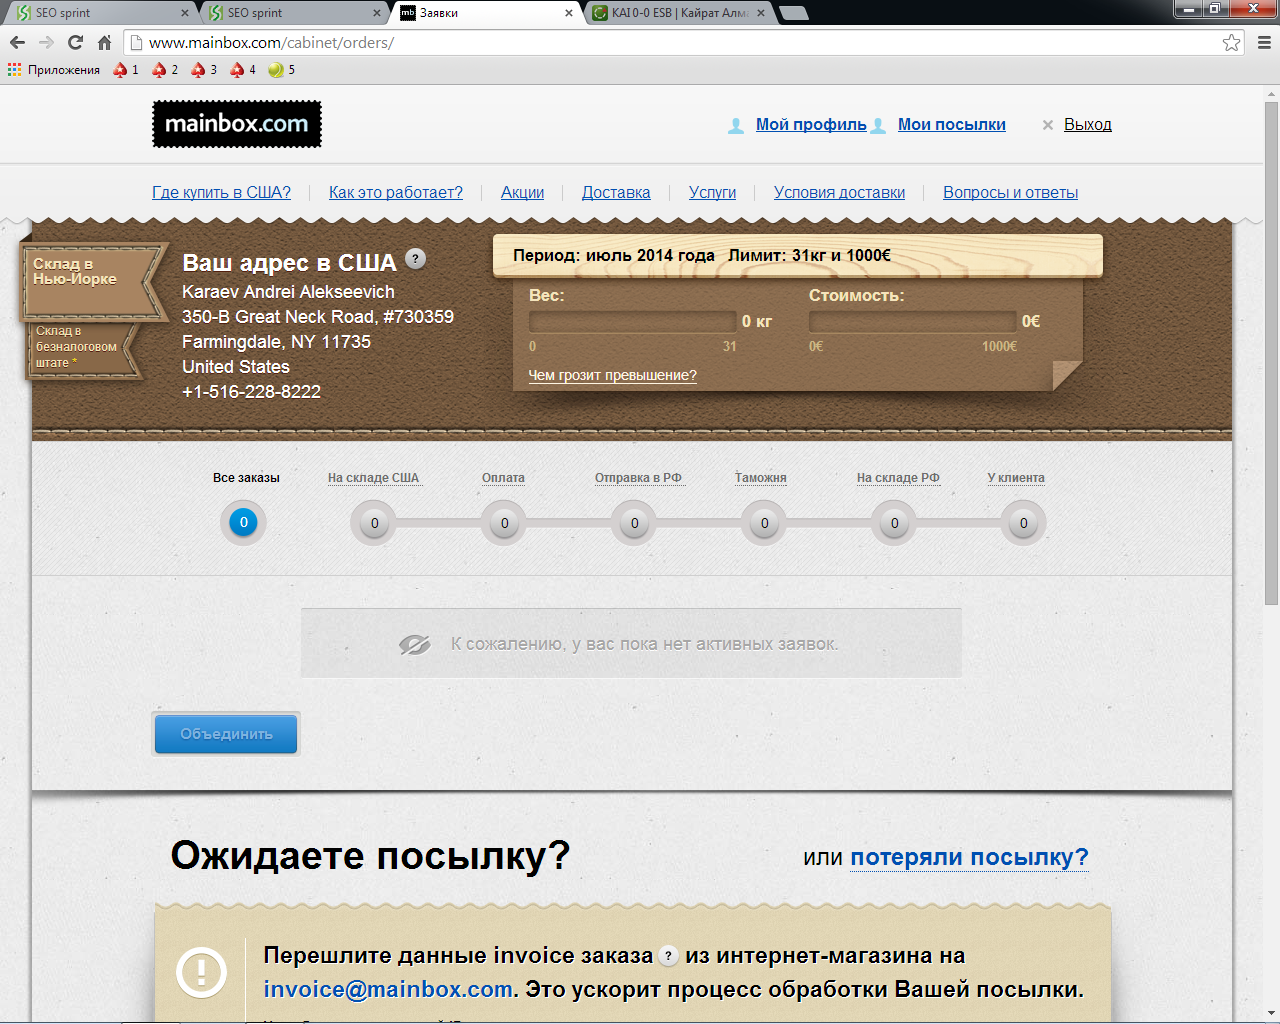Close the KAI 0-0 ESB tab
The height and width of the screenshot is (1024, 1280).
(x=761, y=13)
